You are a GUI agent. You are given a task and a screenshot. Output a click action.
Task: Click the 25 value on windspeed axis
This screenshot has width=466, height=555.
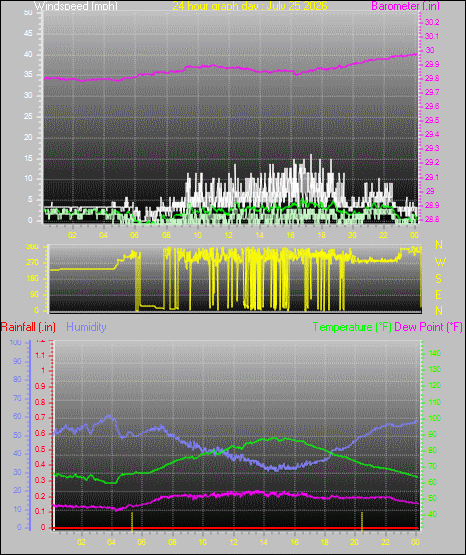[x=28, y=116]
